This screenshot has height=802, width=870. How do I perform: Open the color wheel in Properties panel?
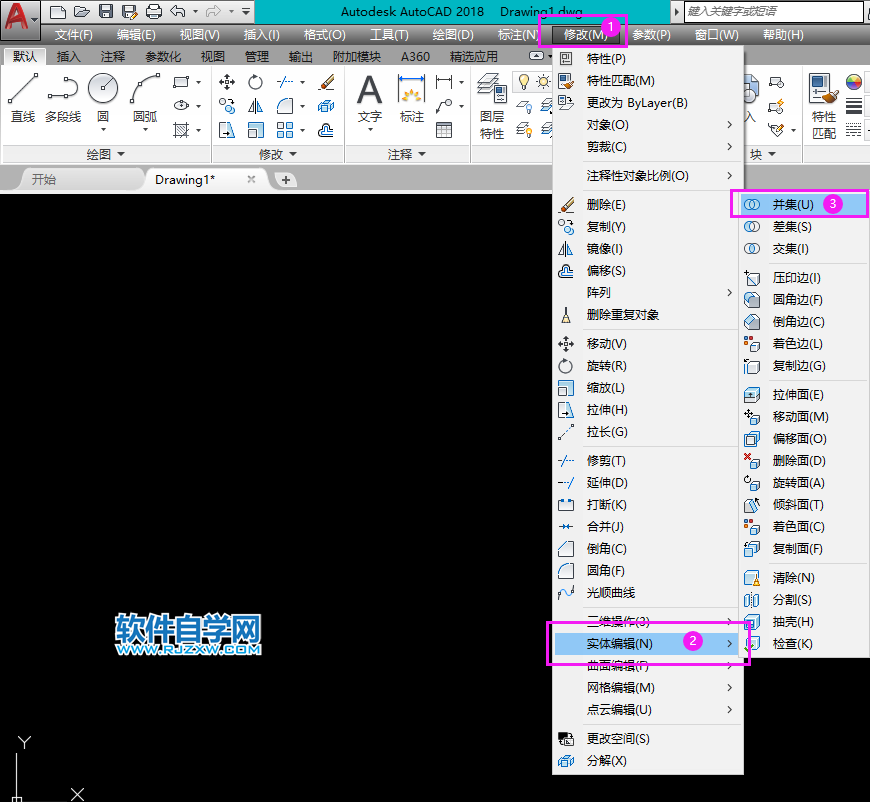click(x=852, y=82)
